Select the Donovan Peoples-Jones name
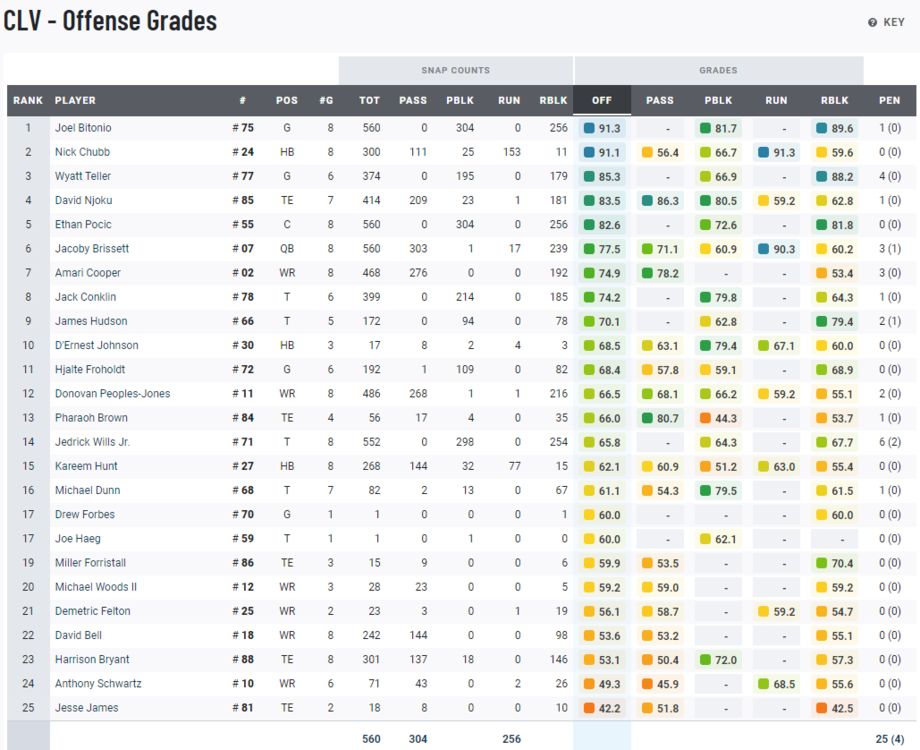 113,393
